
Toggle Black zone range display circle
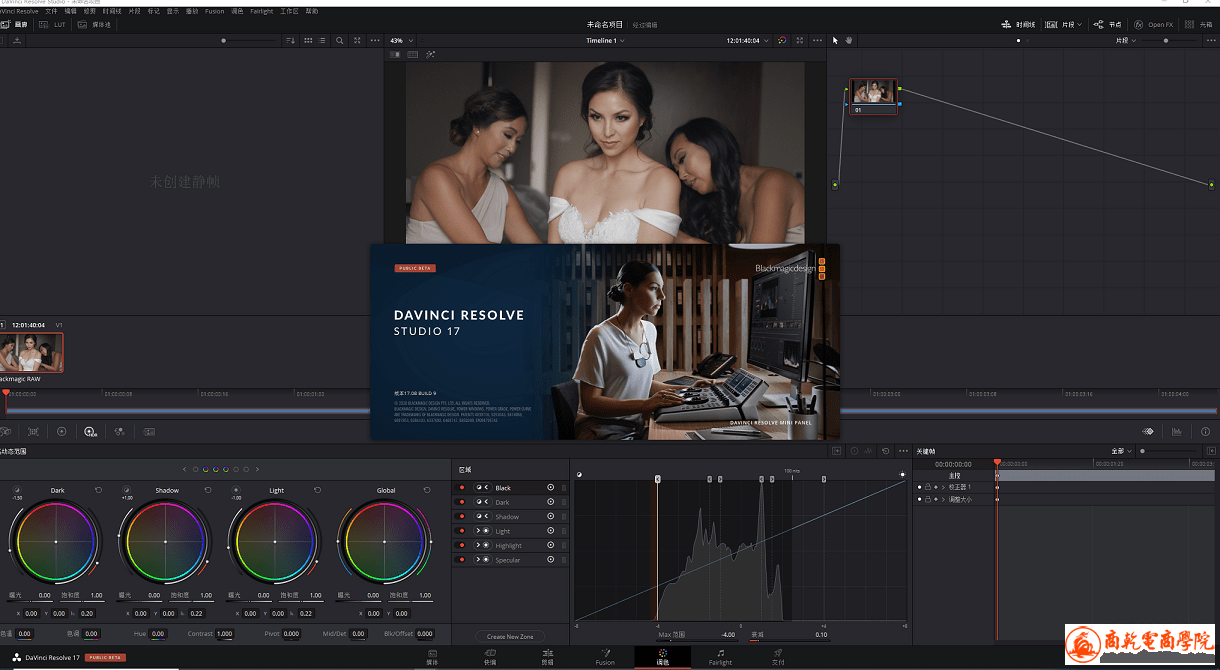coord(550,487)
